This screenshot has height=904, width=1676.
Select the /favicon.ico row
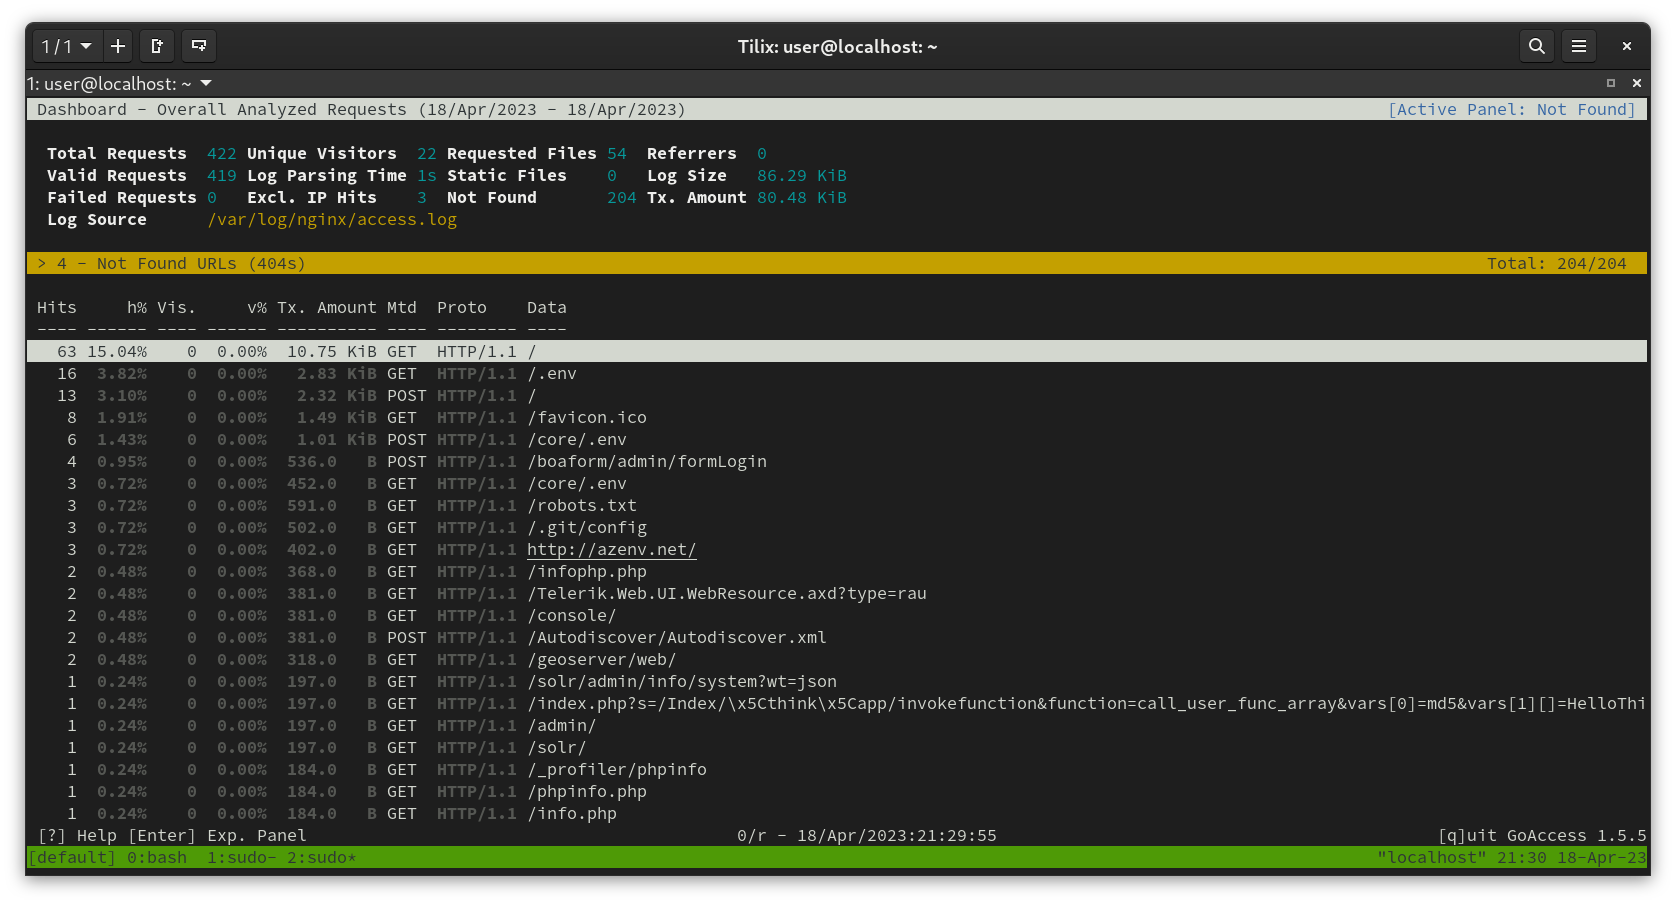point(837,418)
